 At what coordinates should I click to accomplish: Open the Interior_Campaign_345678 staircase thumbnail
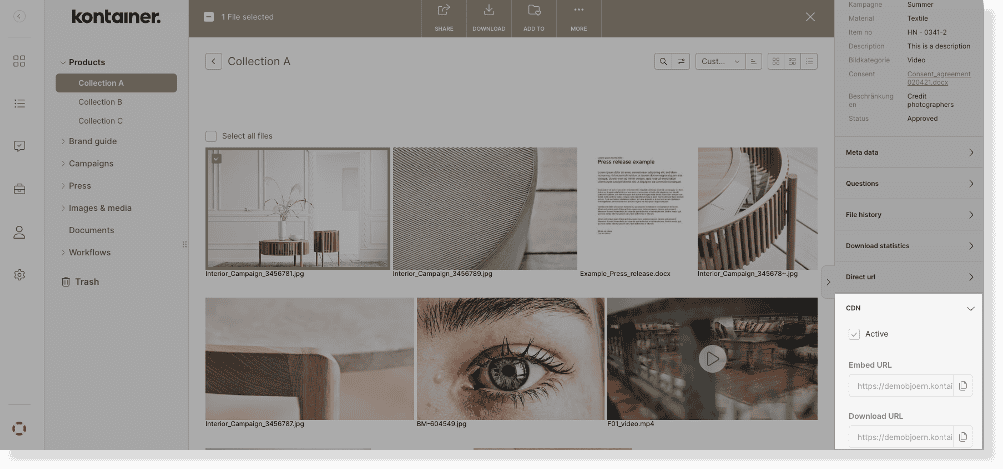point(757,209)
